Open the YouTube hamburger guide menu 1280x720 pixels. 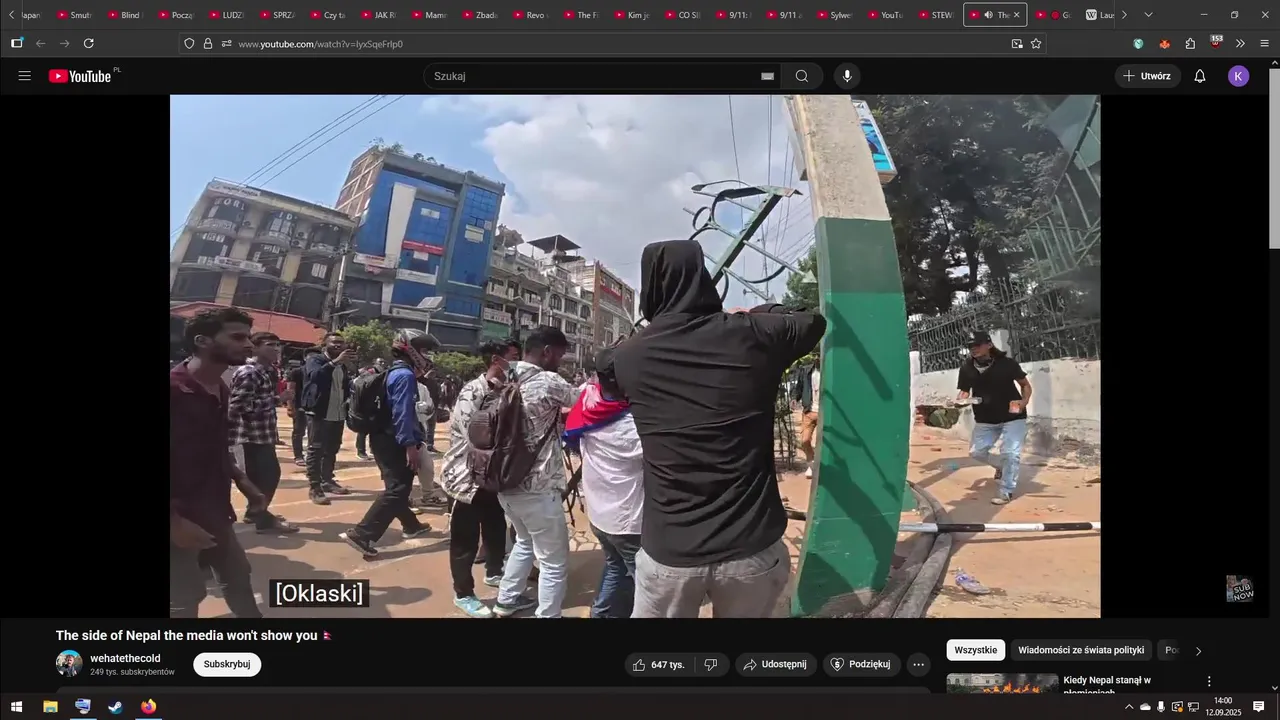click(25, 76)
